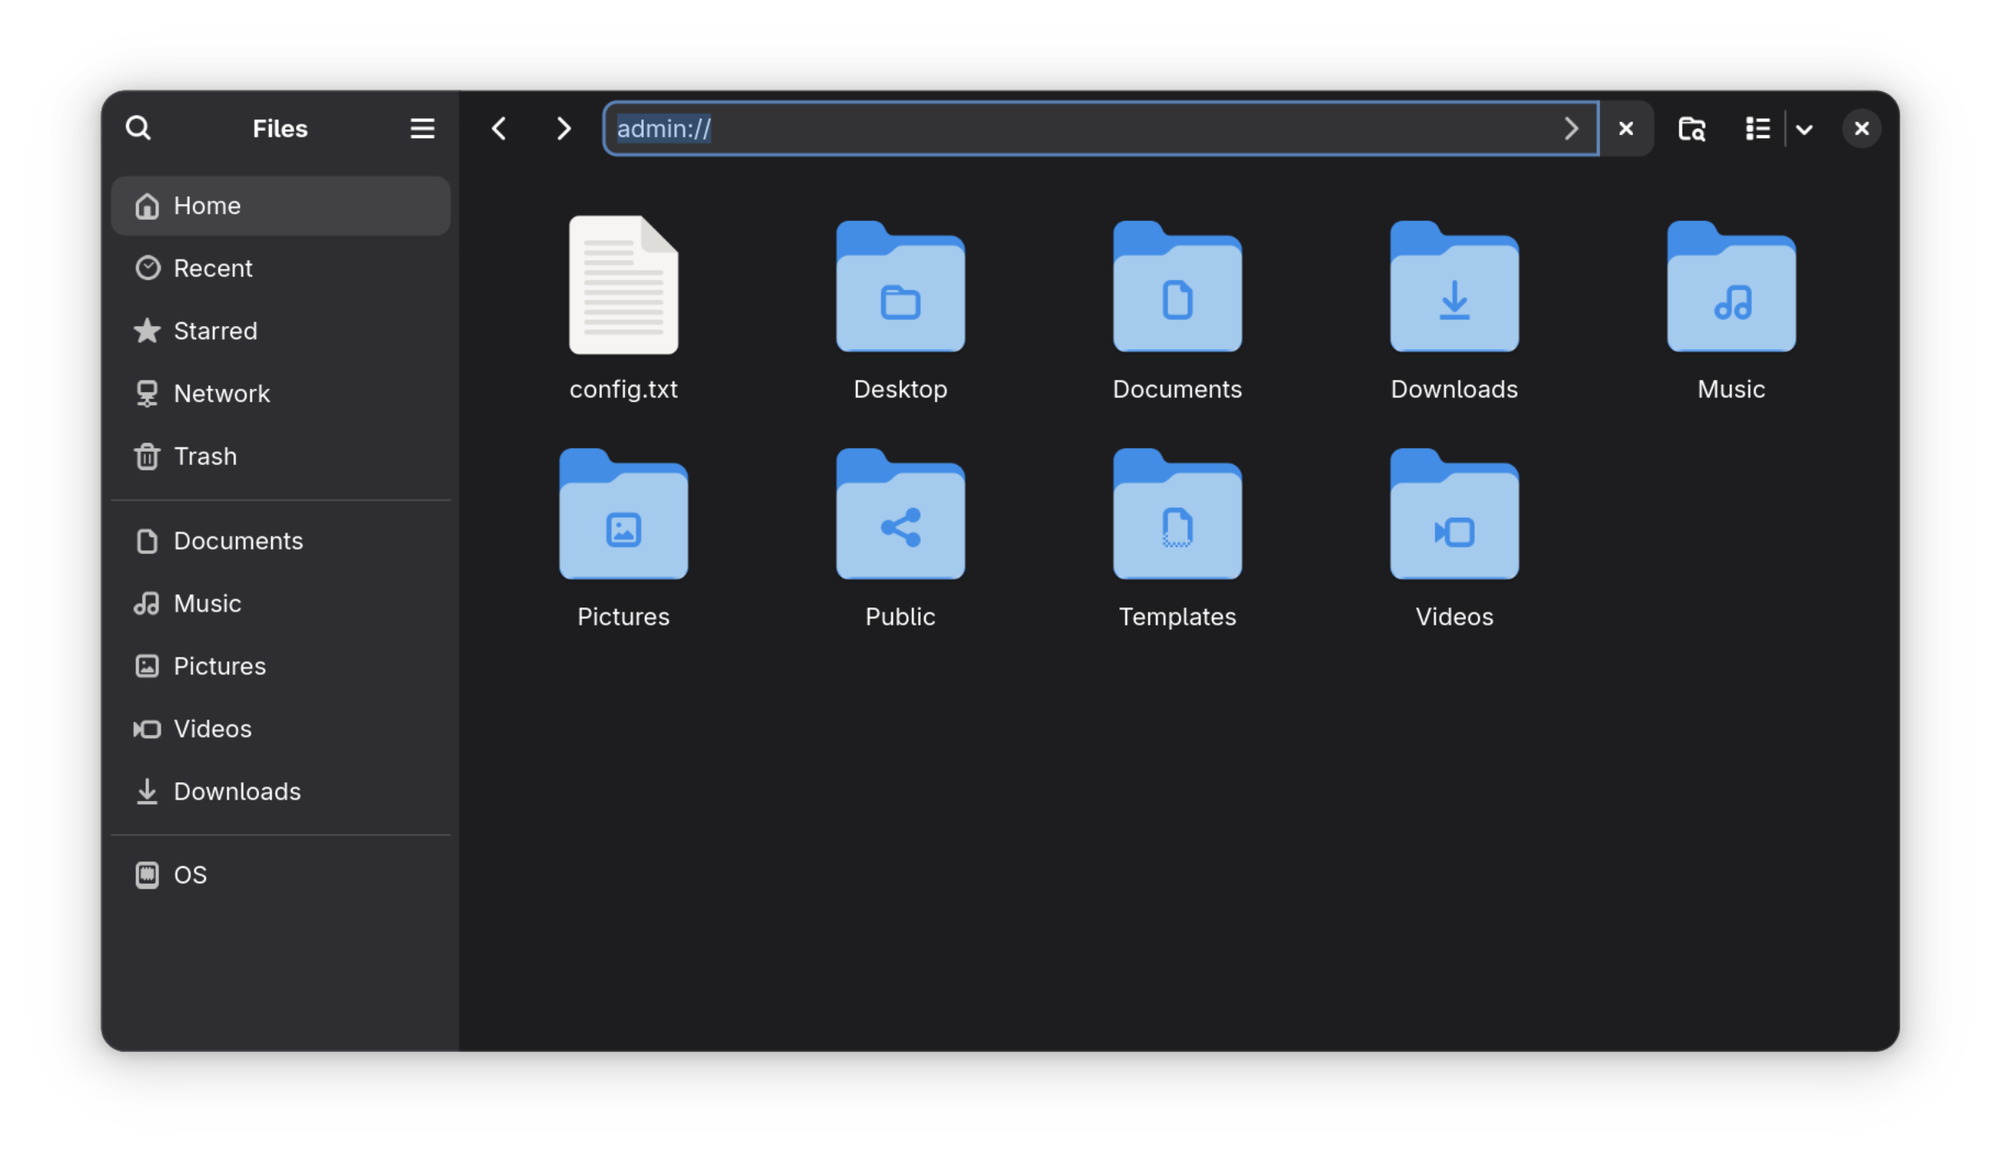
Task: Select Starred items in the sidebar
Action: (x=215, y=331)
